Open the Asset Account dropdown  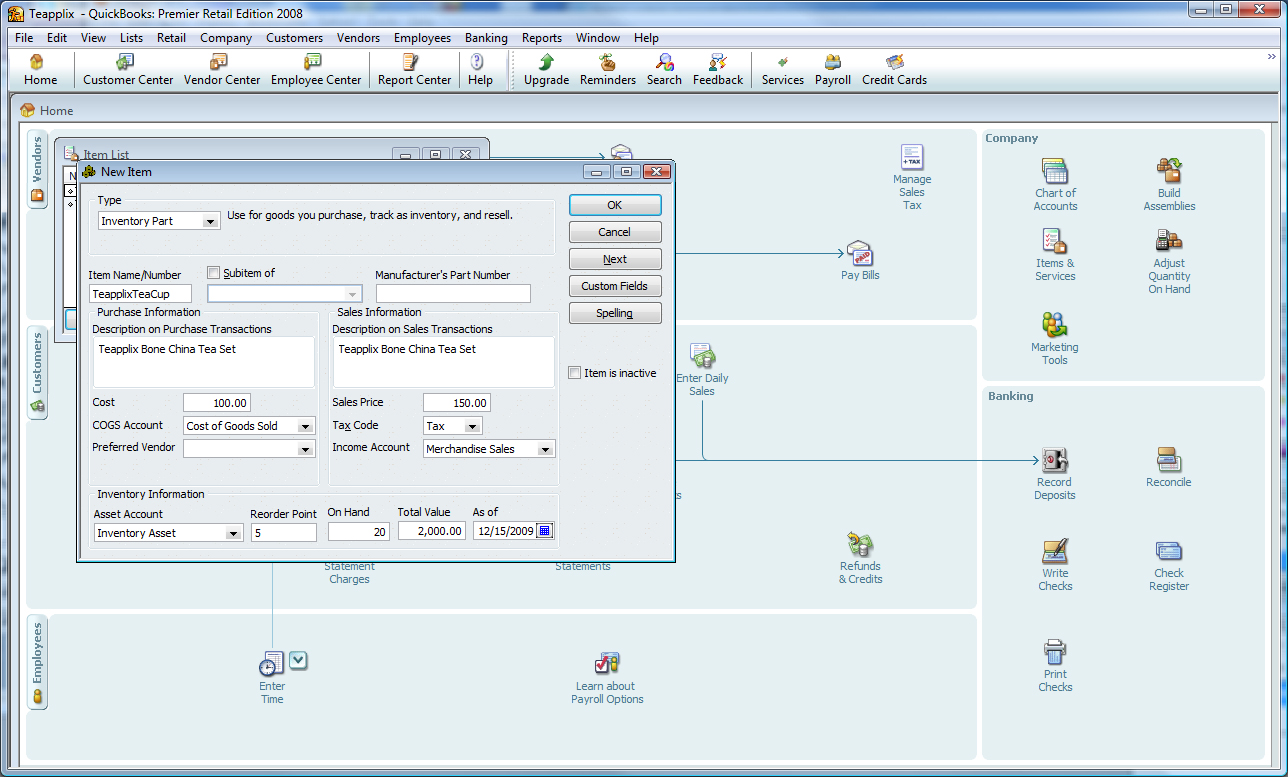pyautogui.click(x=233, y=534)
